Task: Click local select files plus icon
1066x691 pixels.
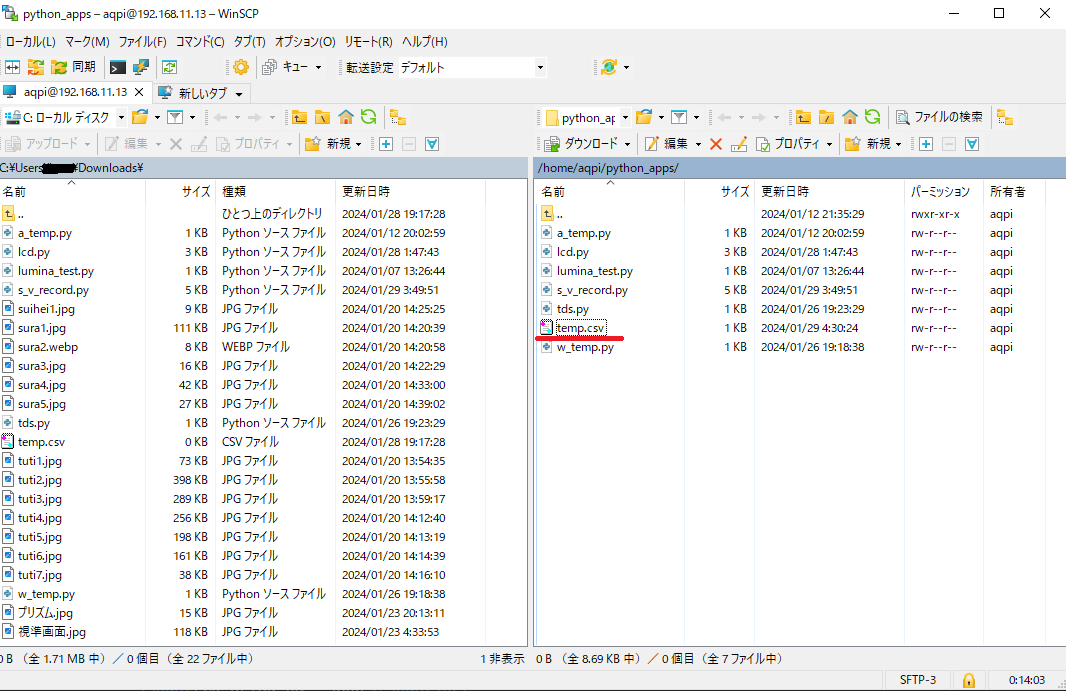Action: click(x=386, y=144)
